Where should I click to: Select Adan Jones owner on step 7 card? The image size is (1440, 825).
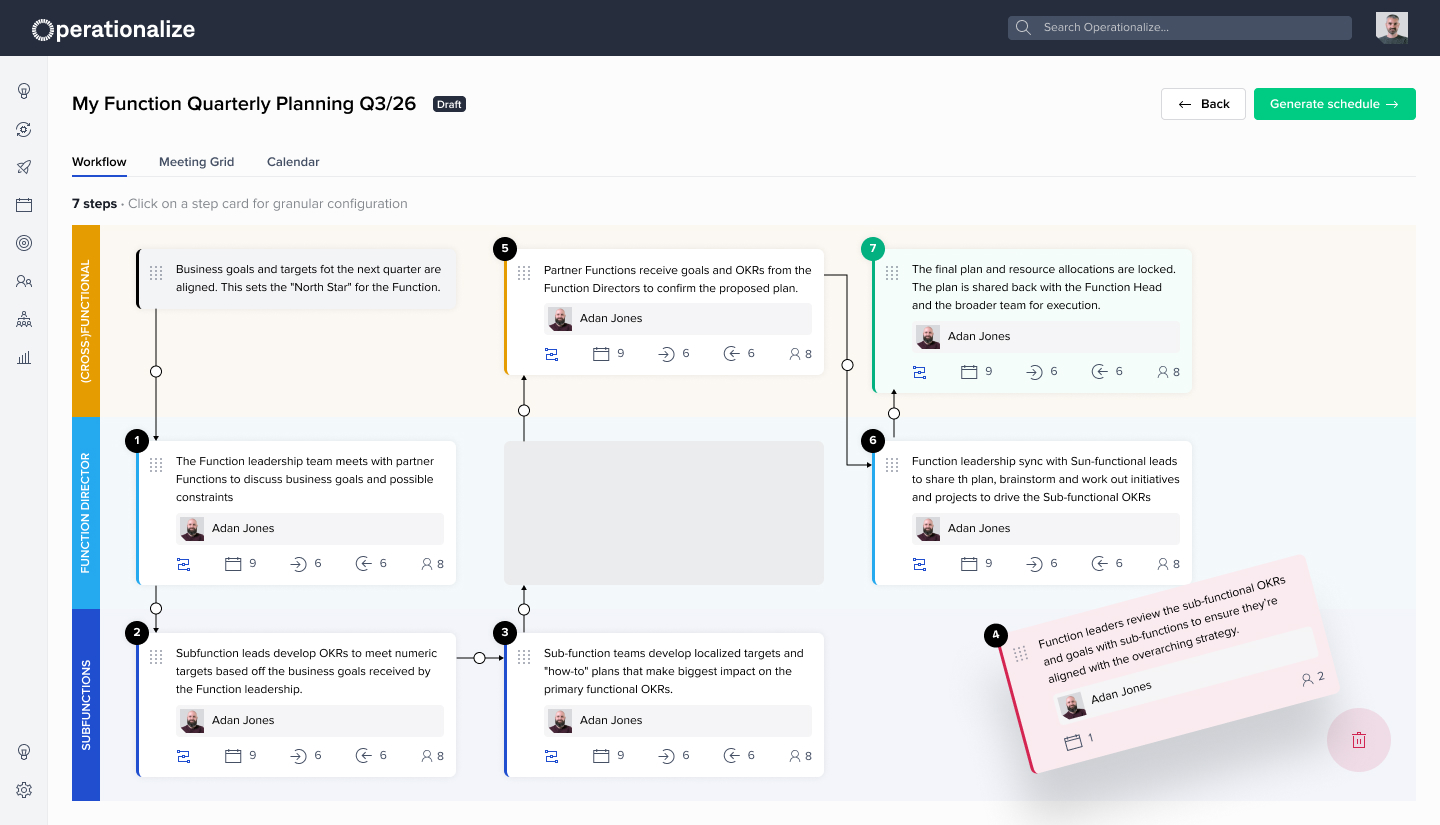[1045, 336]
